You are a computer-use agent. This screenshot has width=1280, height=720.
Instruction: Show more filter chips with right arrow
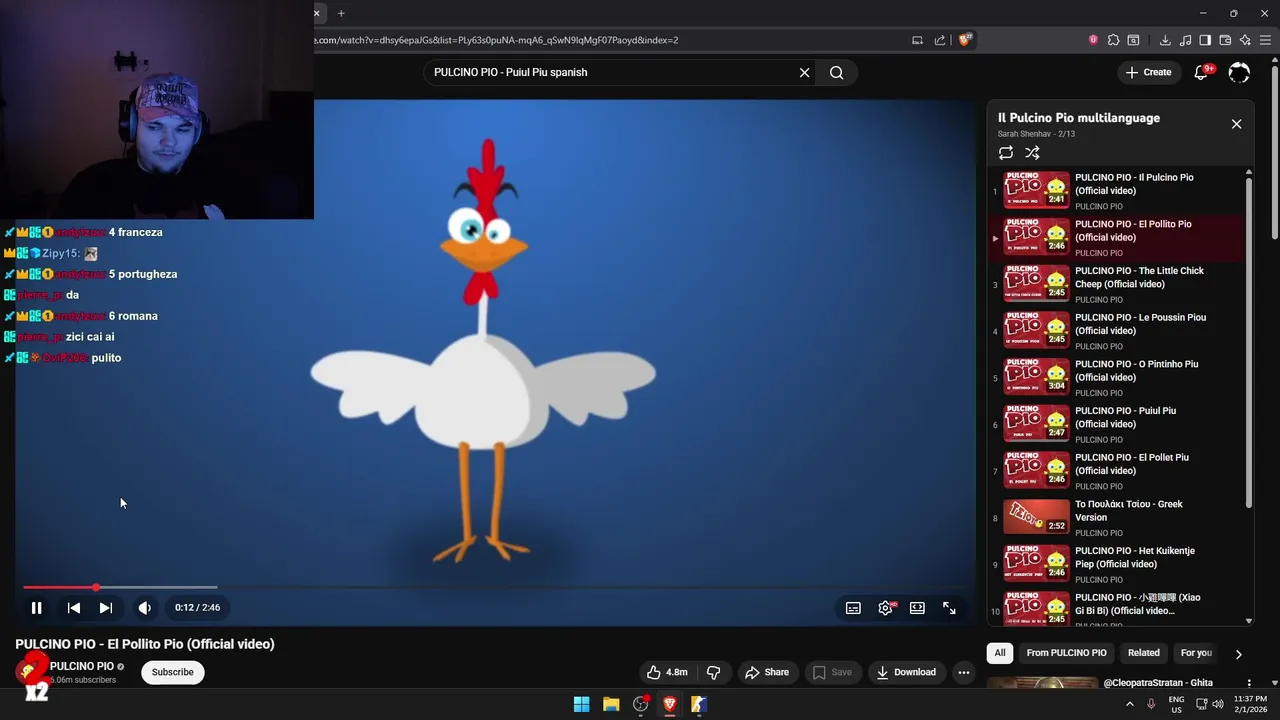1238,654
